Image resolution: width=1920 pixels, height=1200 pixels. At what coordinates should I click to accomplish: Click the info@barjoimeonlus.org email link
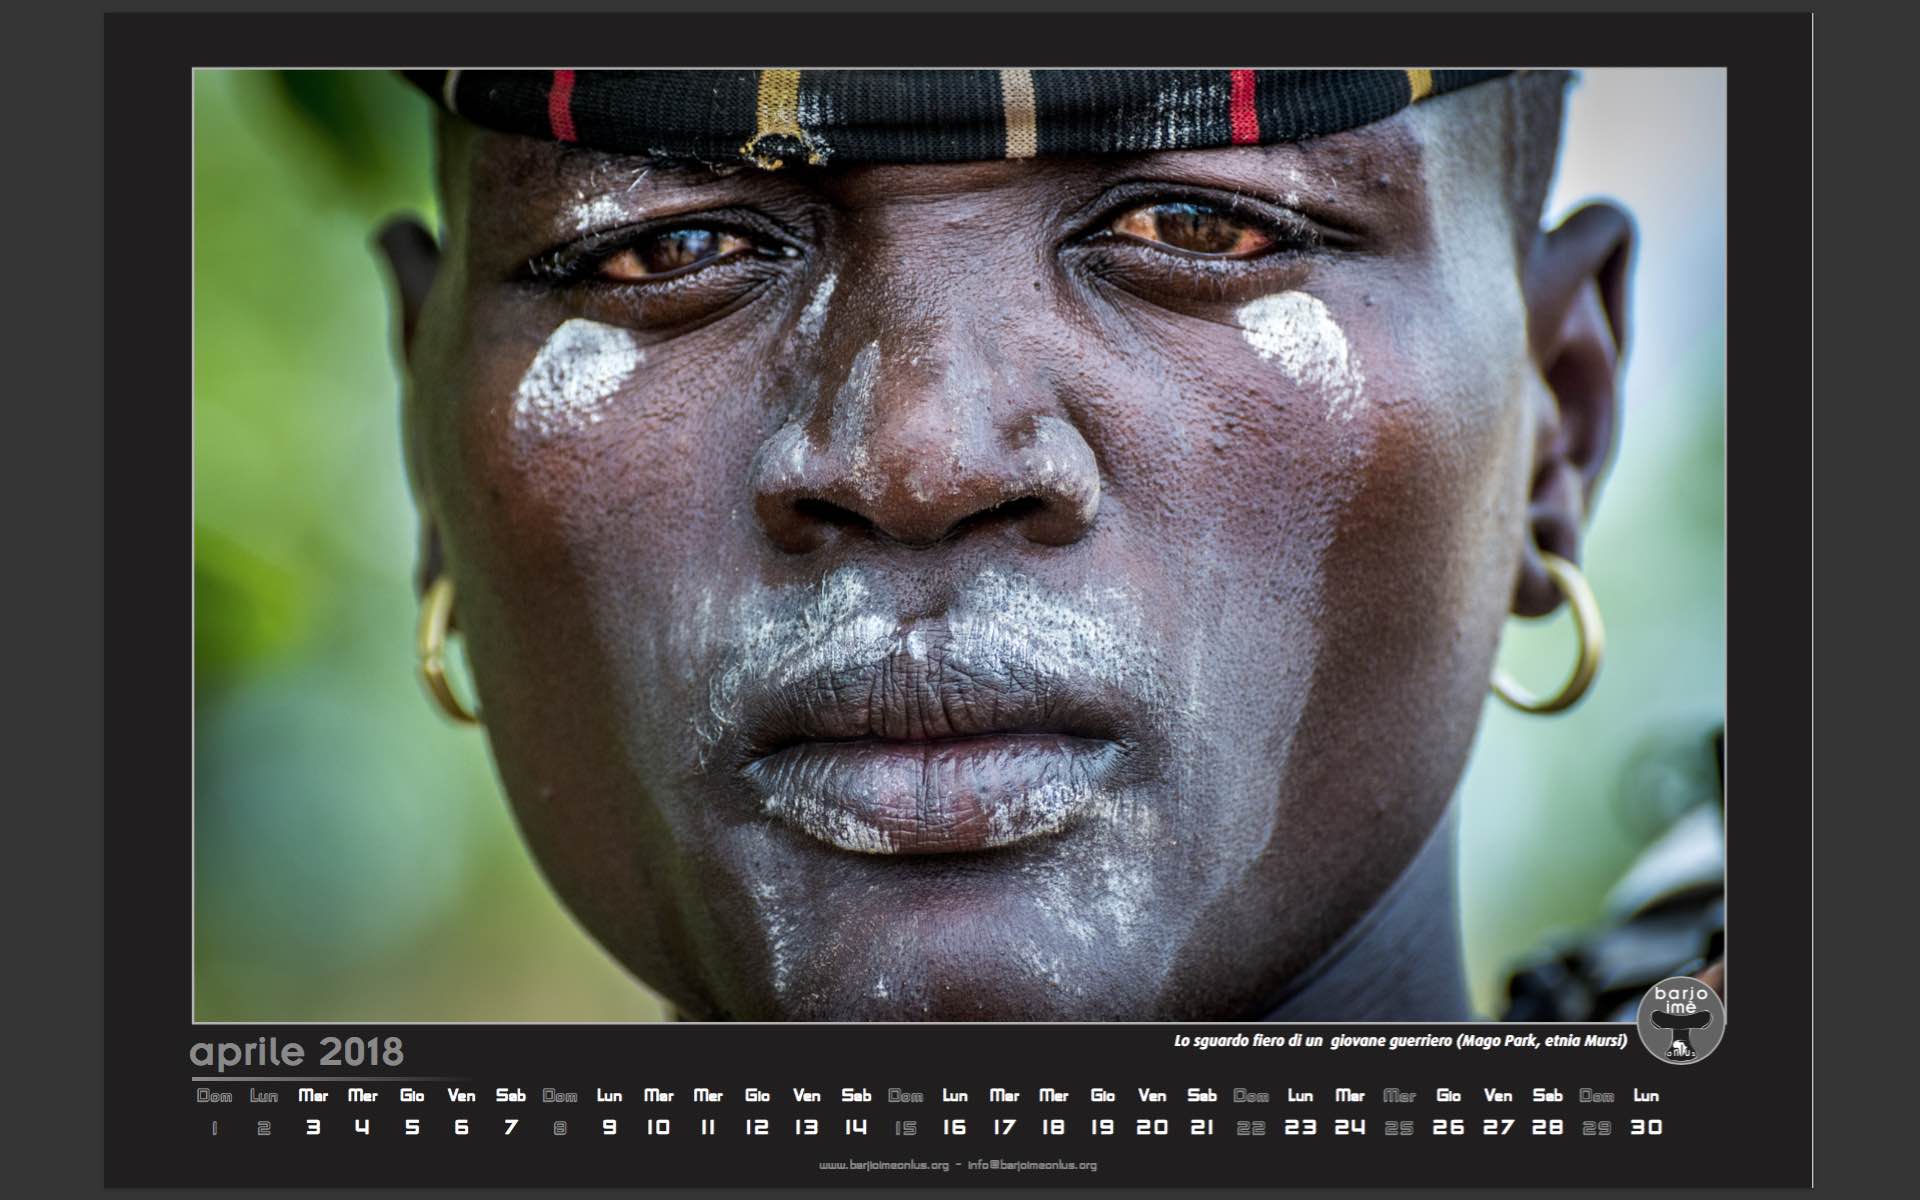click(1032, 1165)
